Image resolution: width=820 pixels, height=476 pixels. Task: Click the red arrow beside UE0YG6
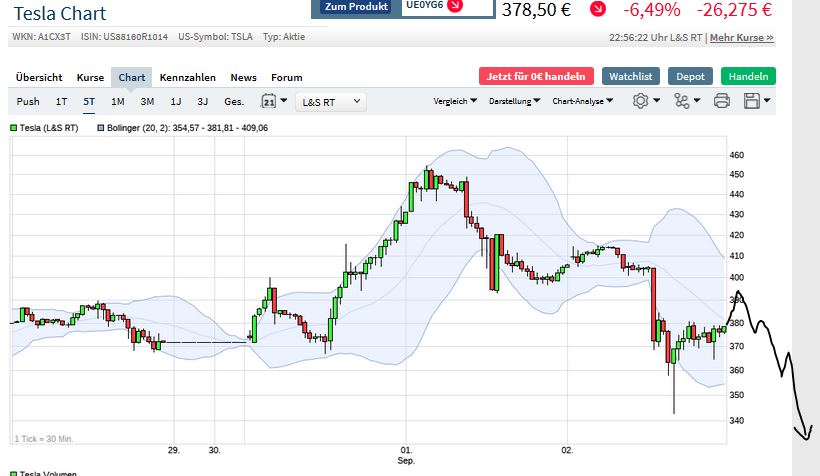[x=455, y=5]
